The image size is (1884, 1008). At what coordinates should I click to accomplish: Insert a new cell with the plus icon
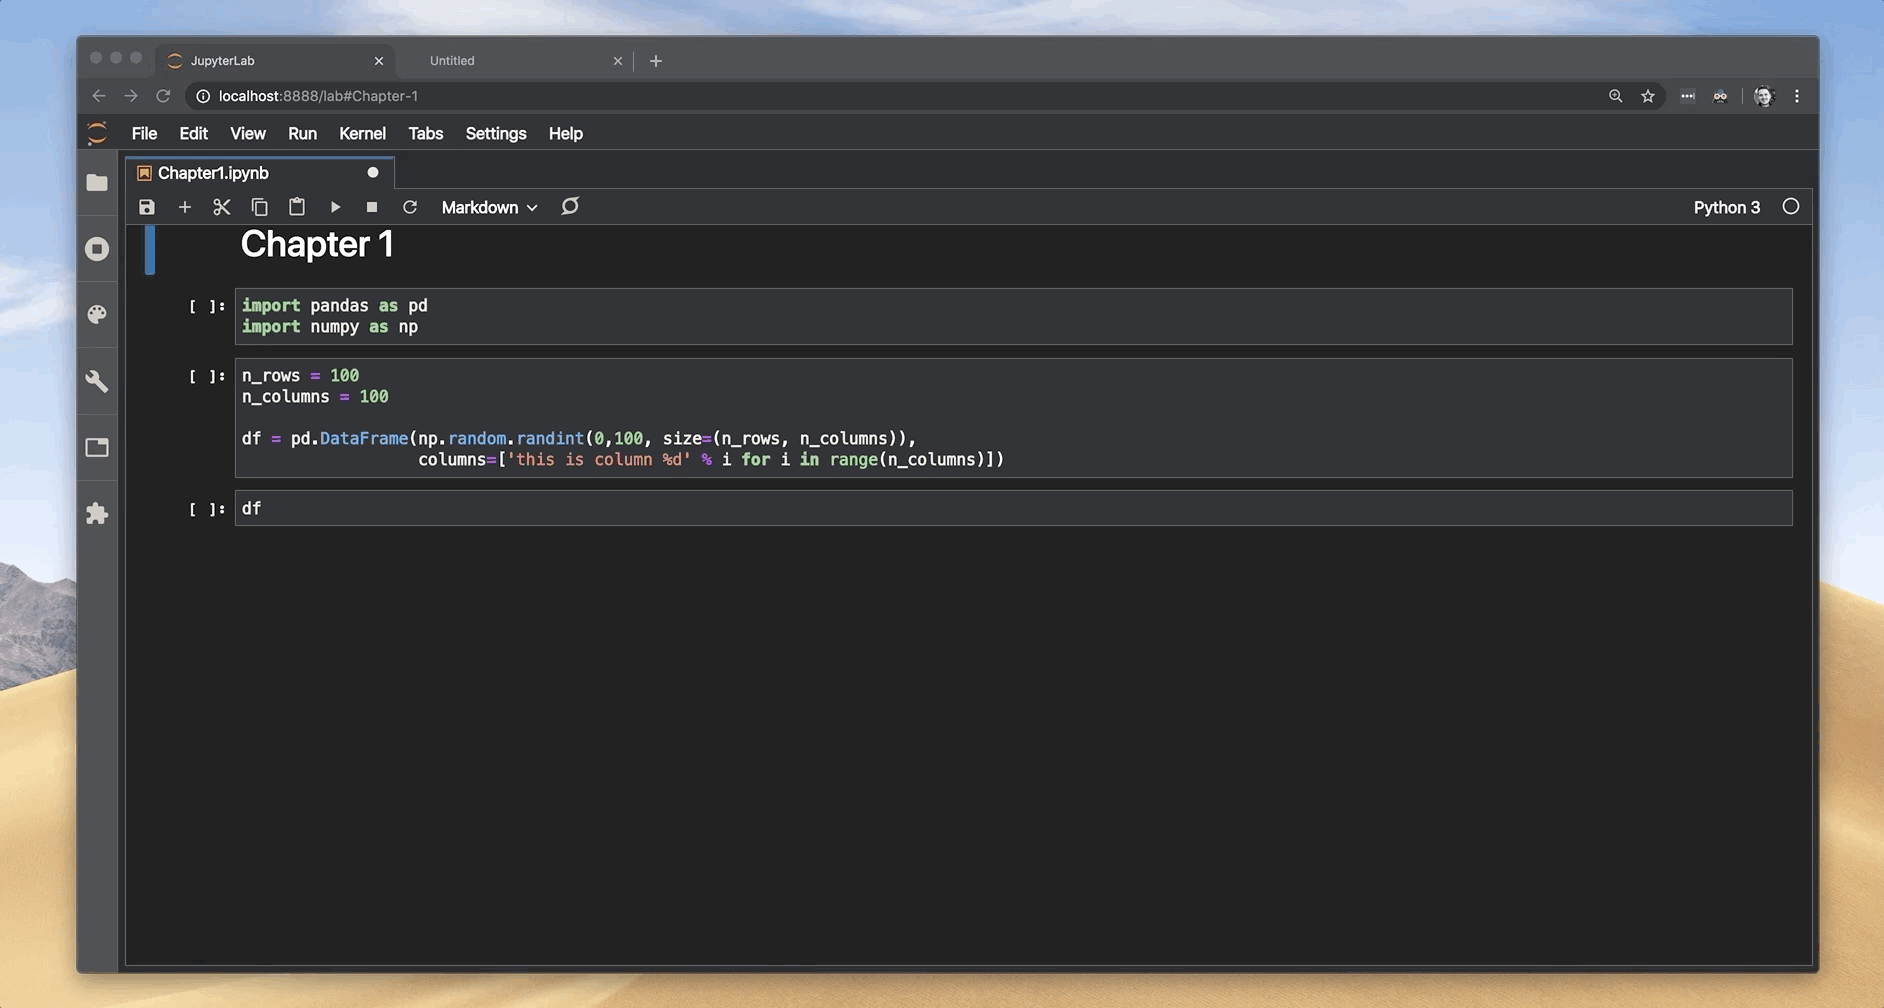184,207
